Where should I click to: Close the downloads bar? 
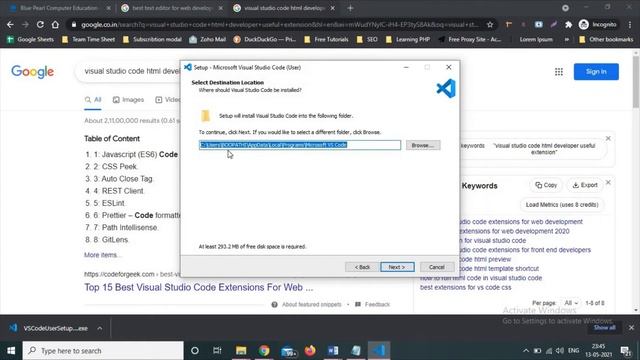[631, 328]
